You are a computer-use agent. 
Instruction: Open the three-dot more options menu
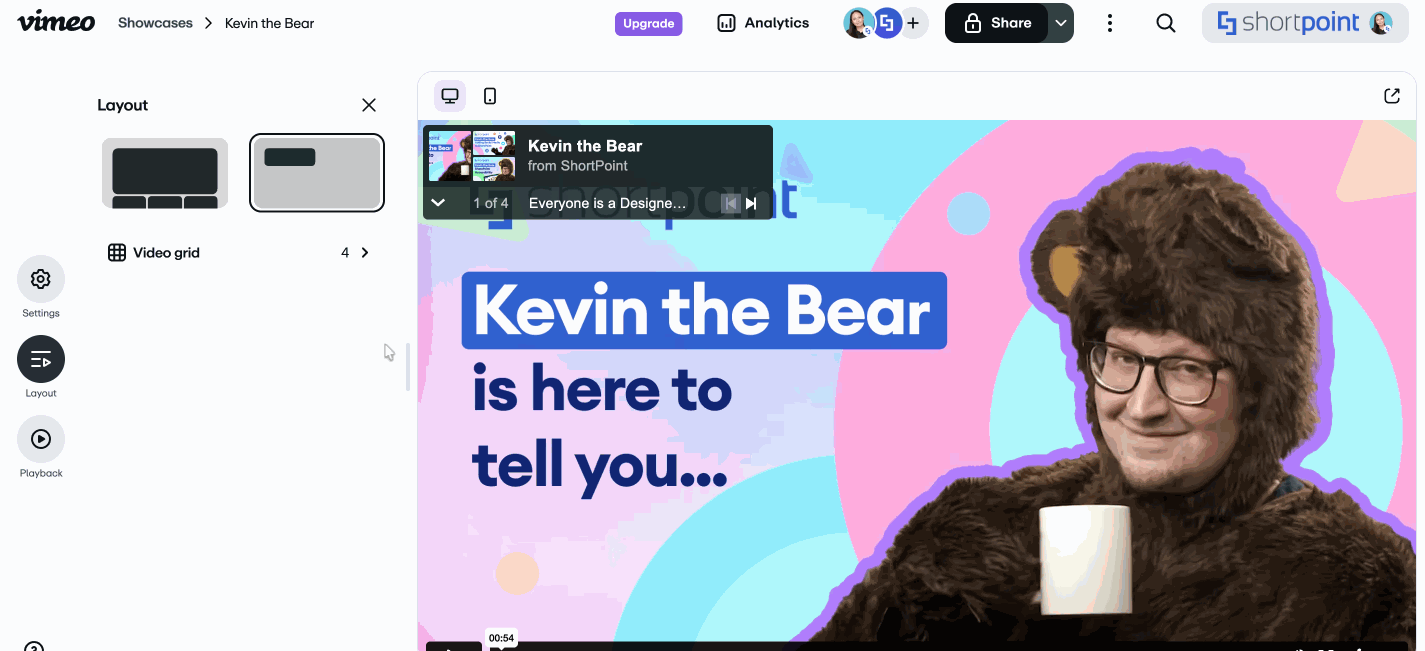pos(1110,23)
